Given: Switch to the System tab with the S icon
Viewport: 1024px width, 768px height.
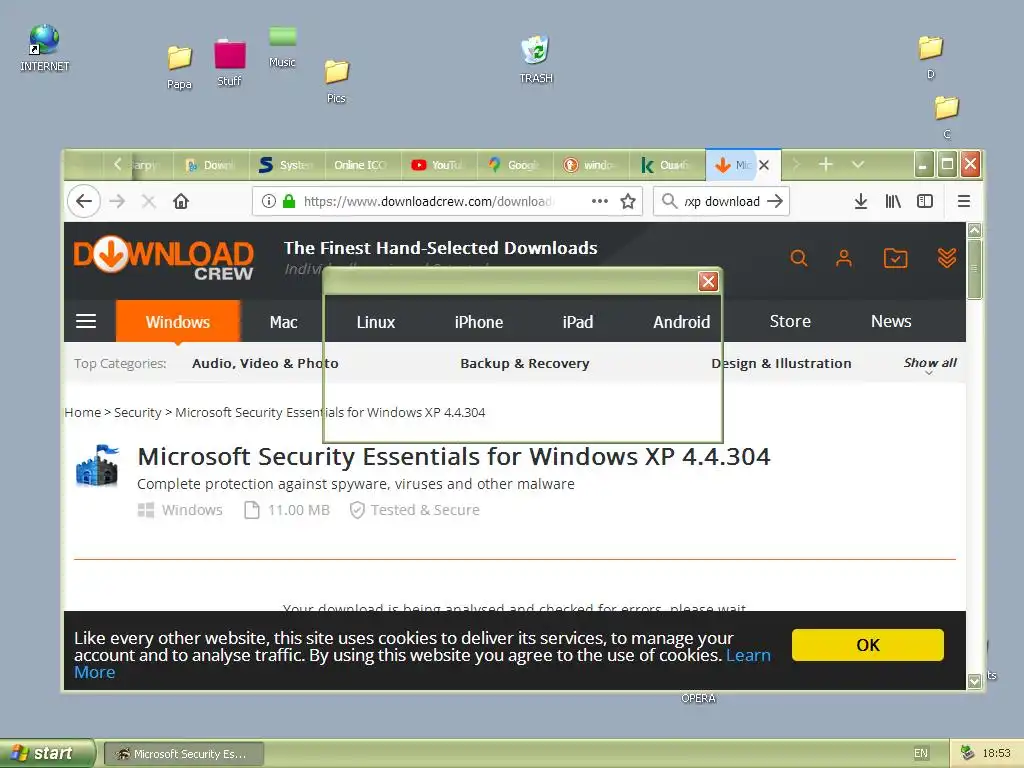Looking at the screenshot, I should (287, 165).
